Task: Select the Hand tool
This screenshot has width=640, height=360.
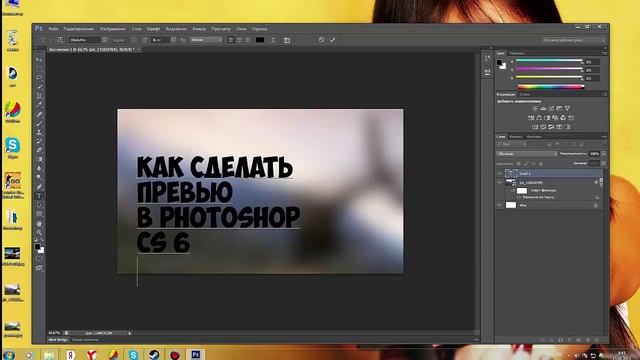Action: (39, 224)
